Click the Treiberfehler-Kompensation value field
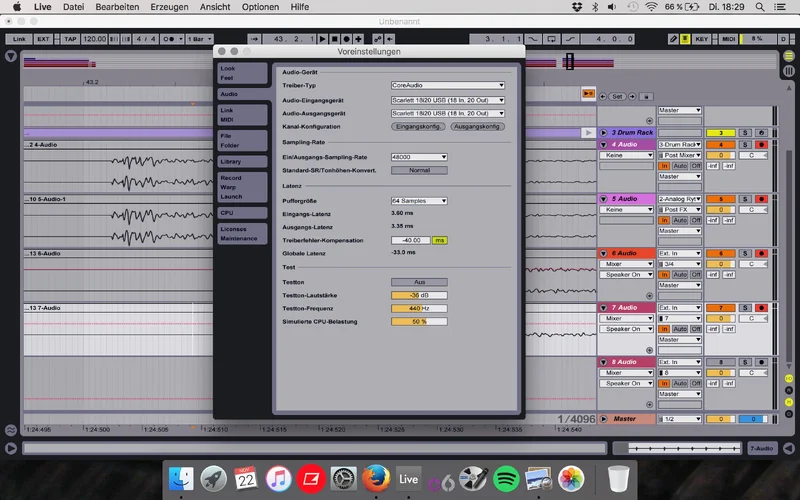Image resolution: width=800 pixels, height=500 pixels. [x=410, y=240]
